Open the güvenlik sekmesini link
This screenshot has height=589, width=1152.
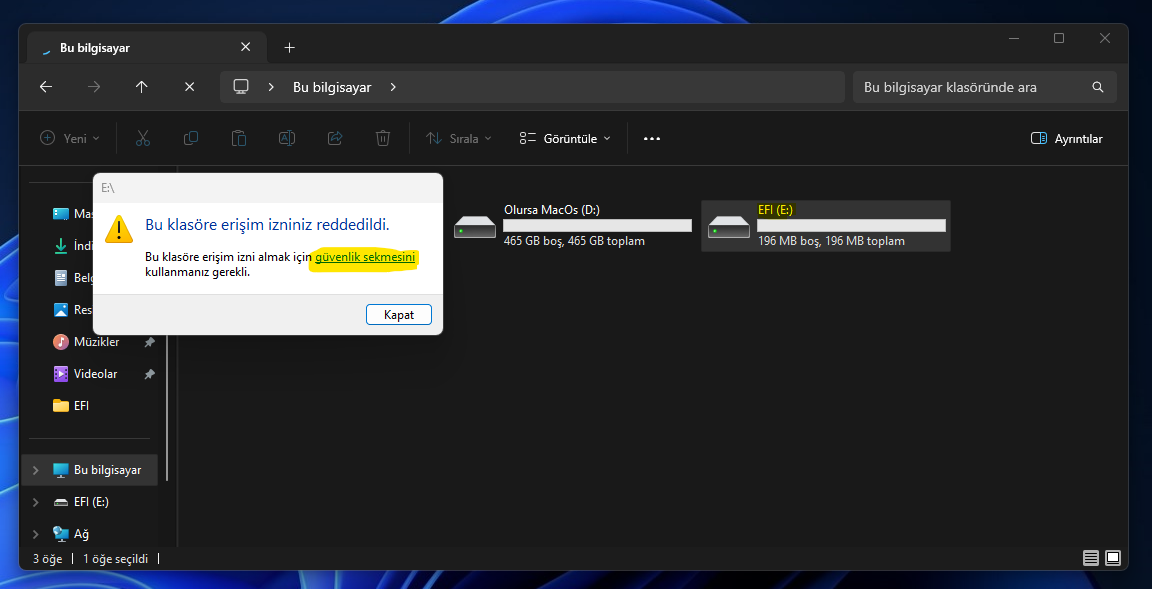point(365,258)
